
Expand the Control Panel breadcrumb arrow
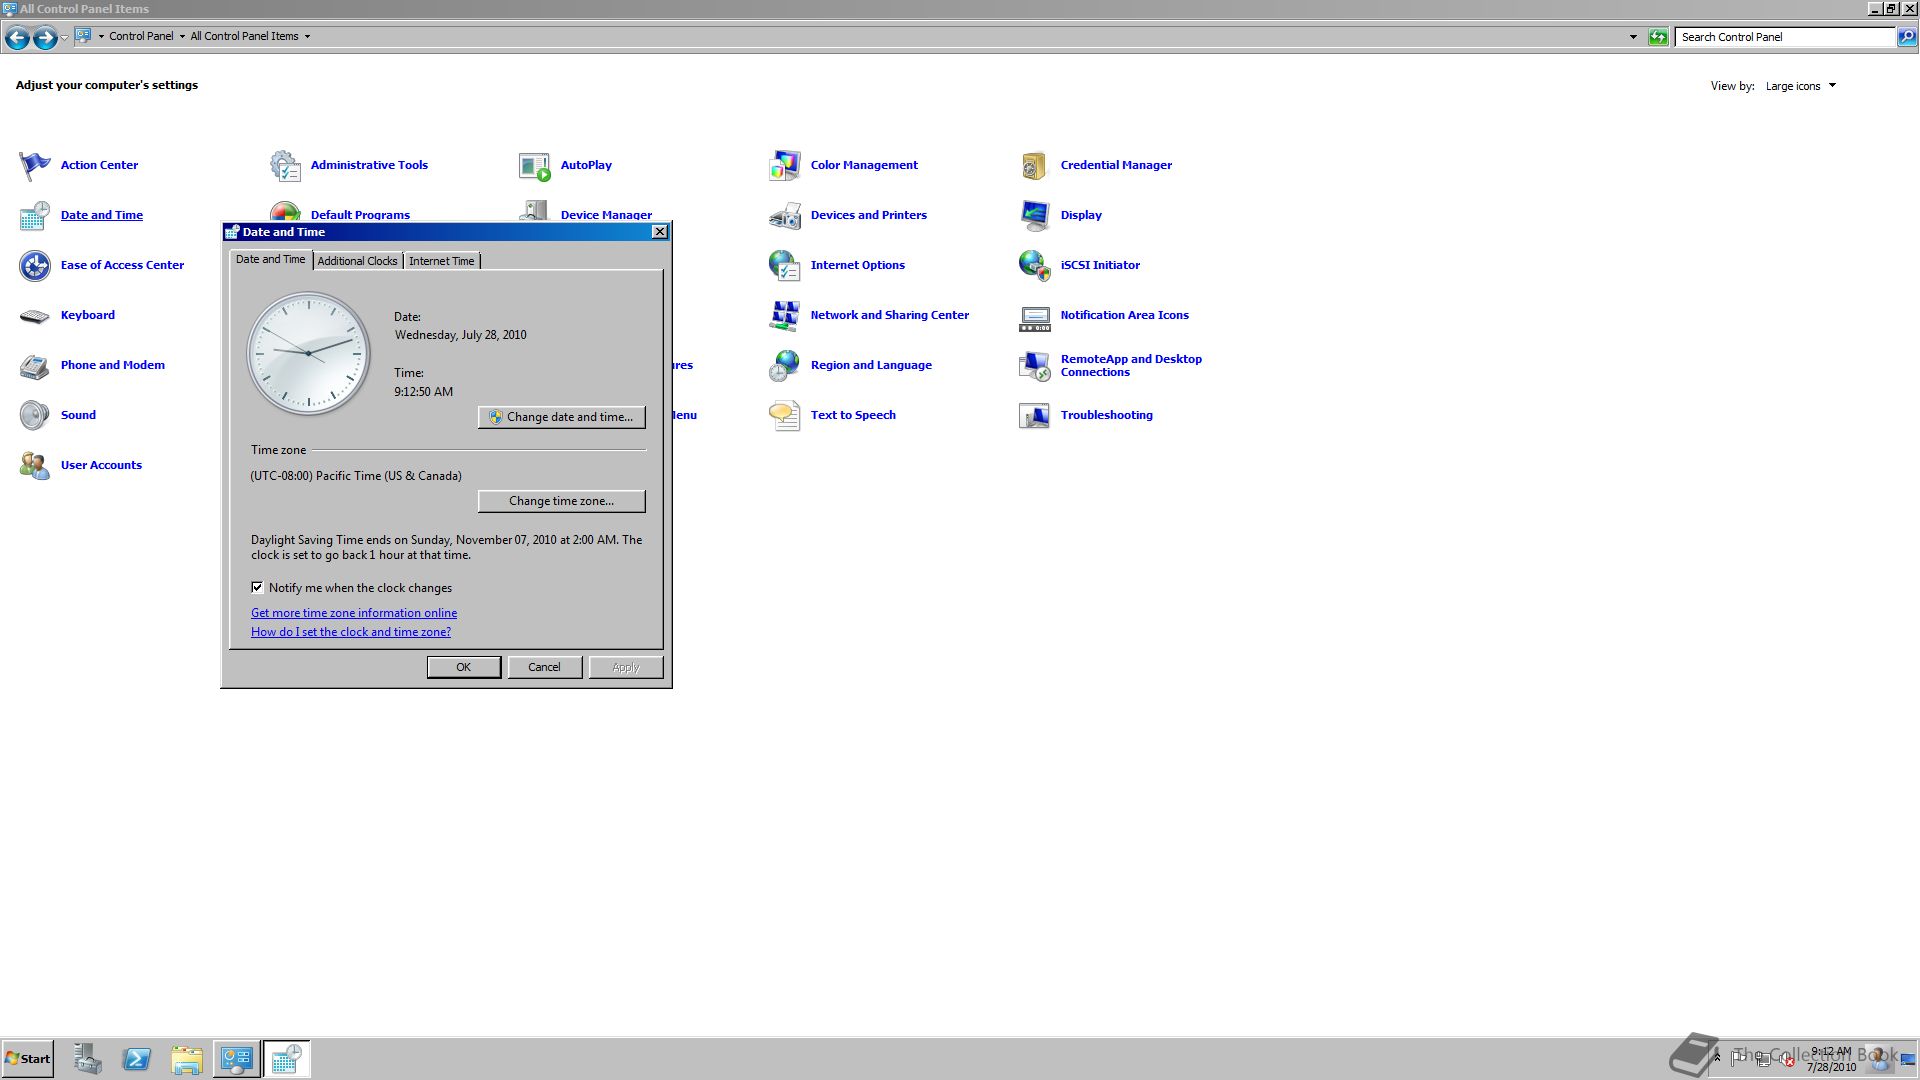(182, 36)
